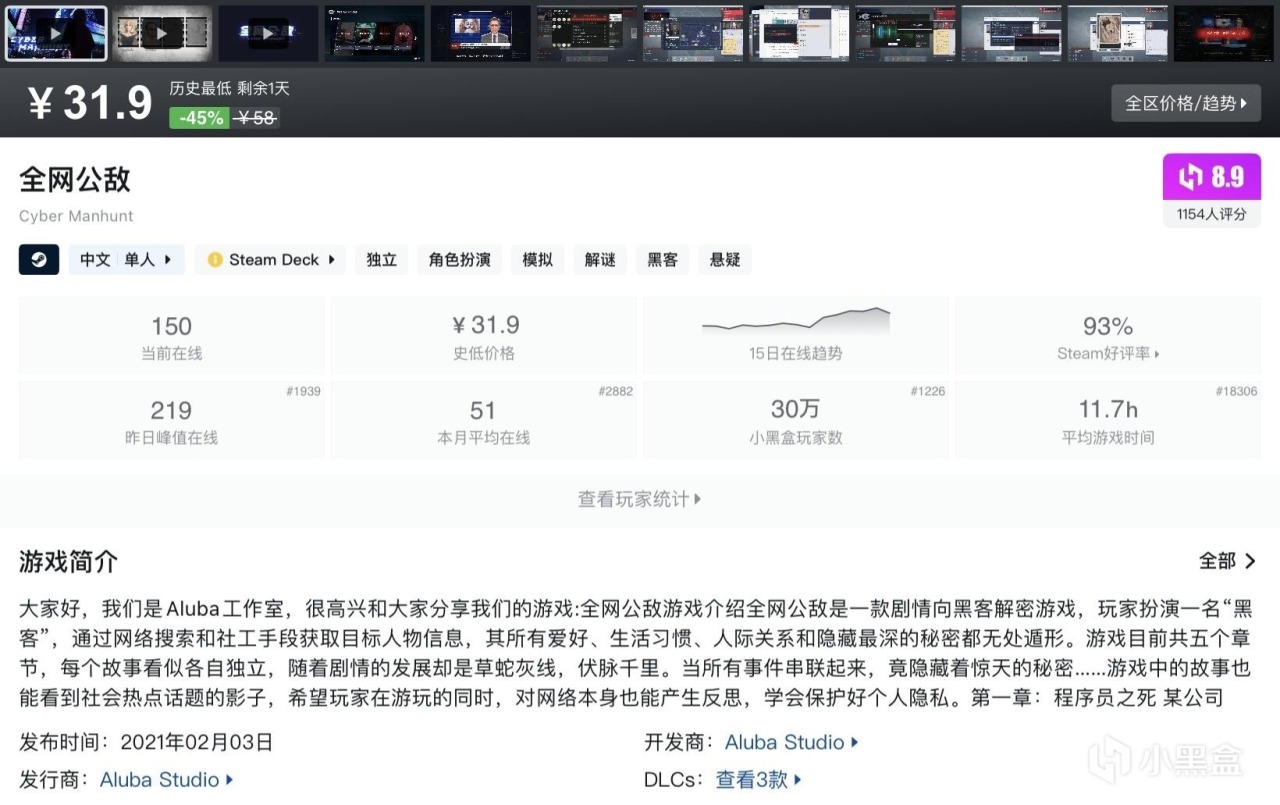Click the large ¥31.9 price in the header
Viewport: 1280px width, 805px height.
91,103
